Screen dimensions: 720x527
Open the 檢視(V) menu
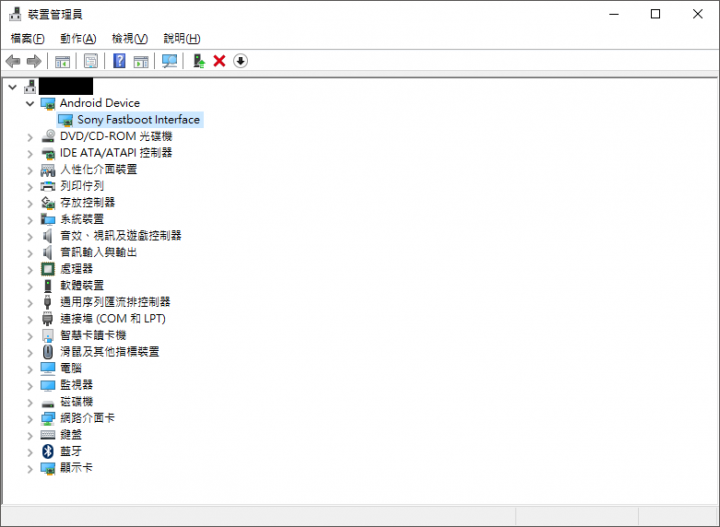130,39
